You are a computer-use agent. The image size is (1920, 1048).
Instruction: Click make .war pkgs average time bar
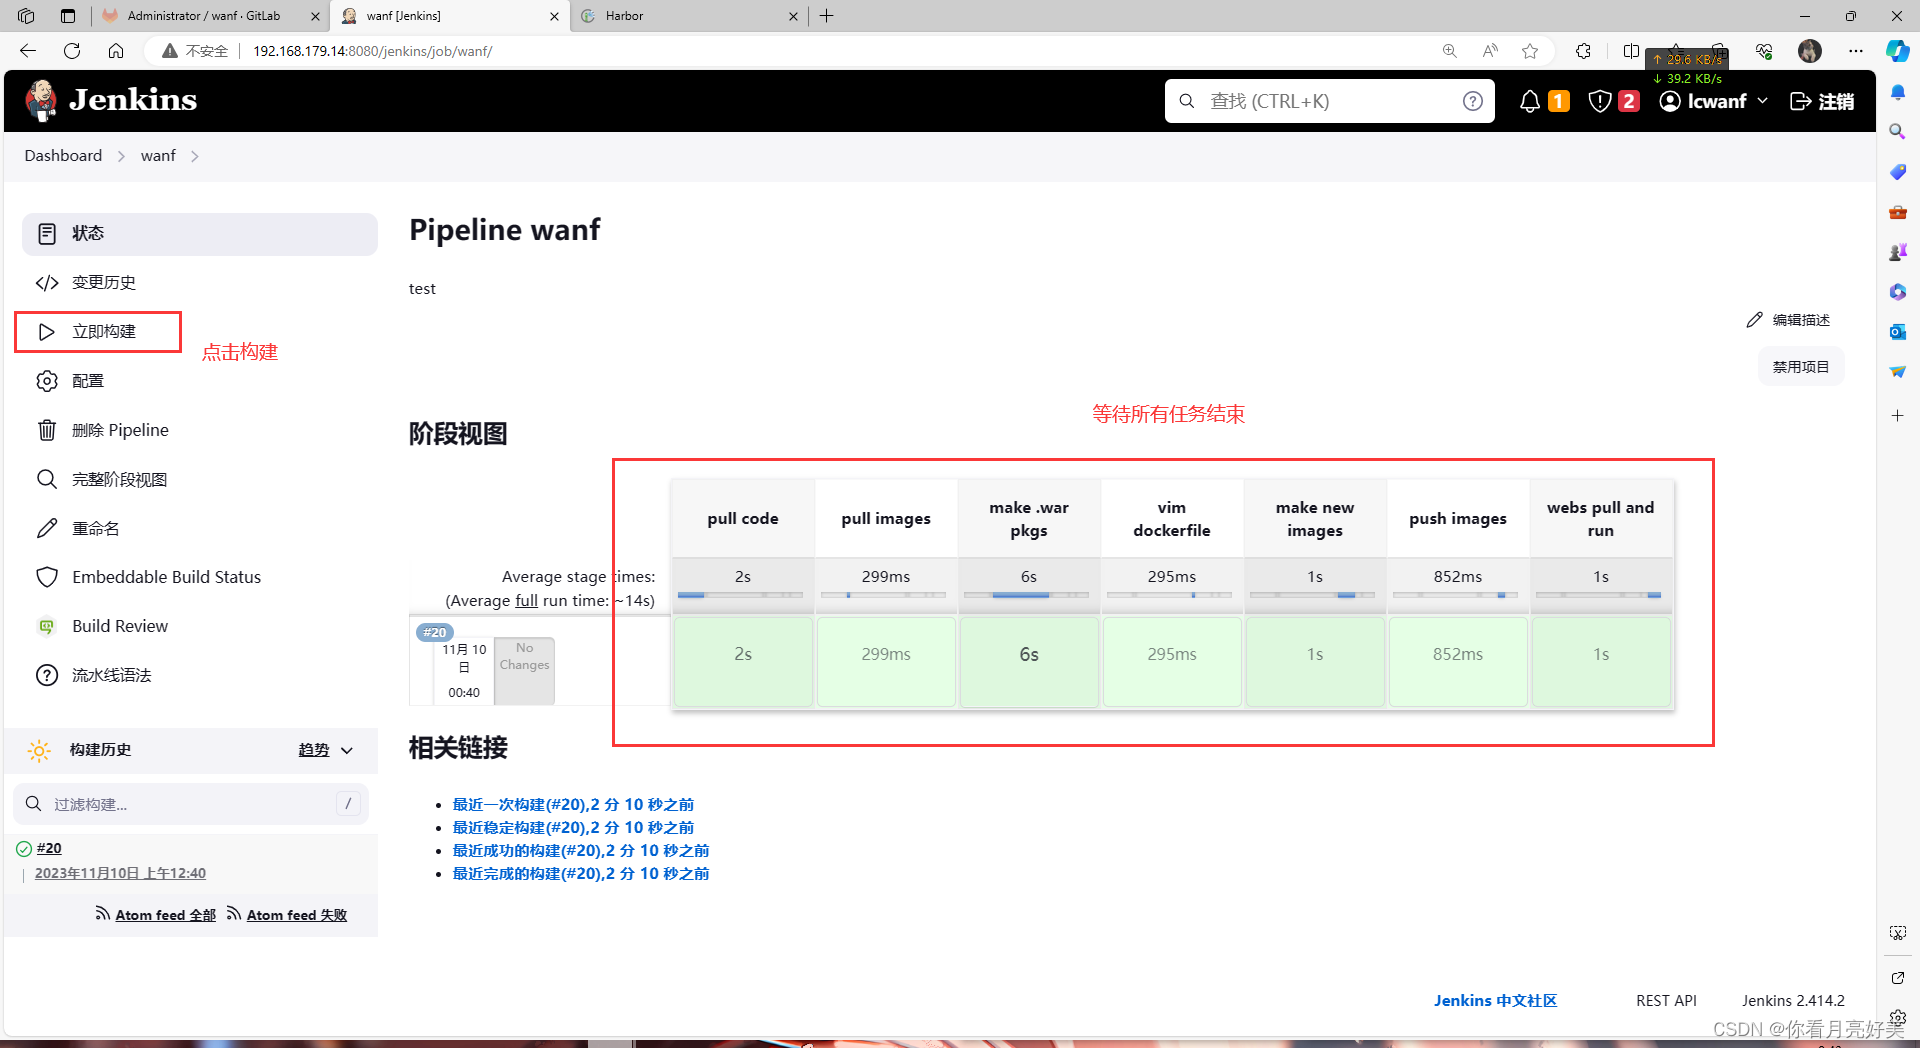[1026, 595]
